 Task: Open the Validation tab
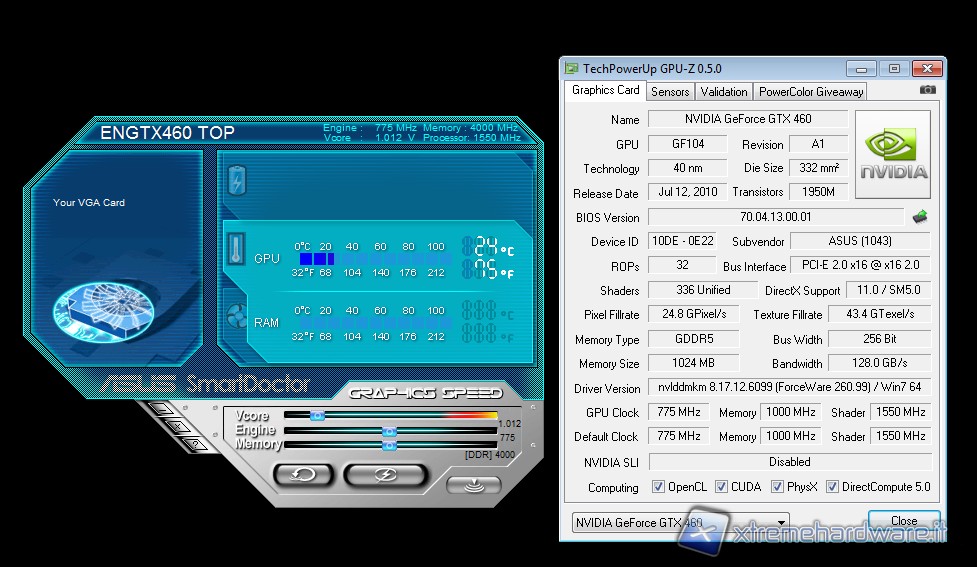click(724, 91)
